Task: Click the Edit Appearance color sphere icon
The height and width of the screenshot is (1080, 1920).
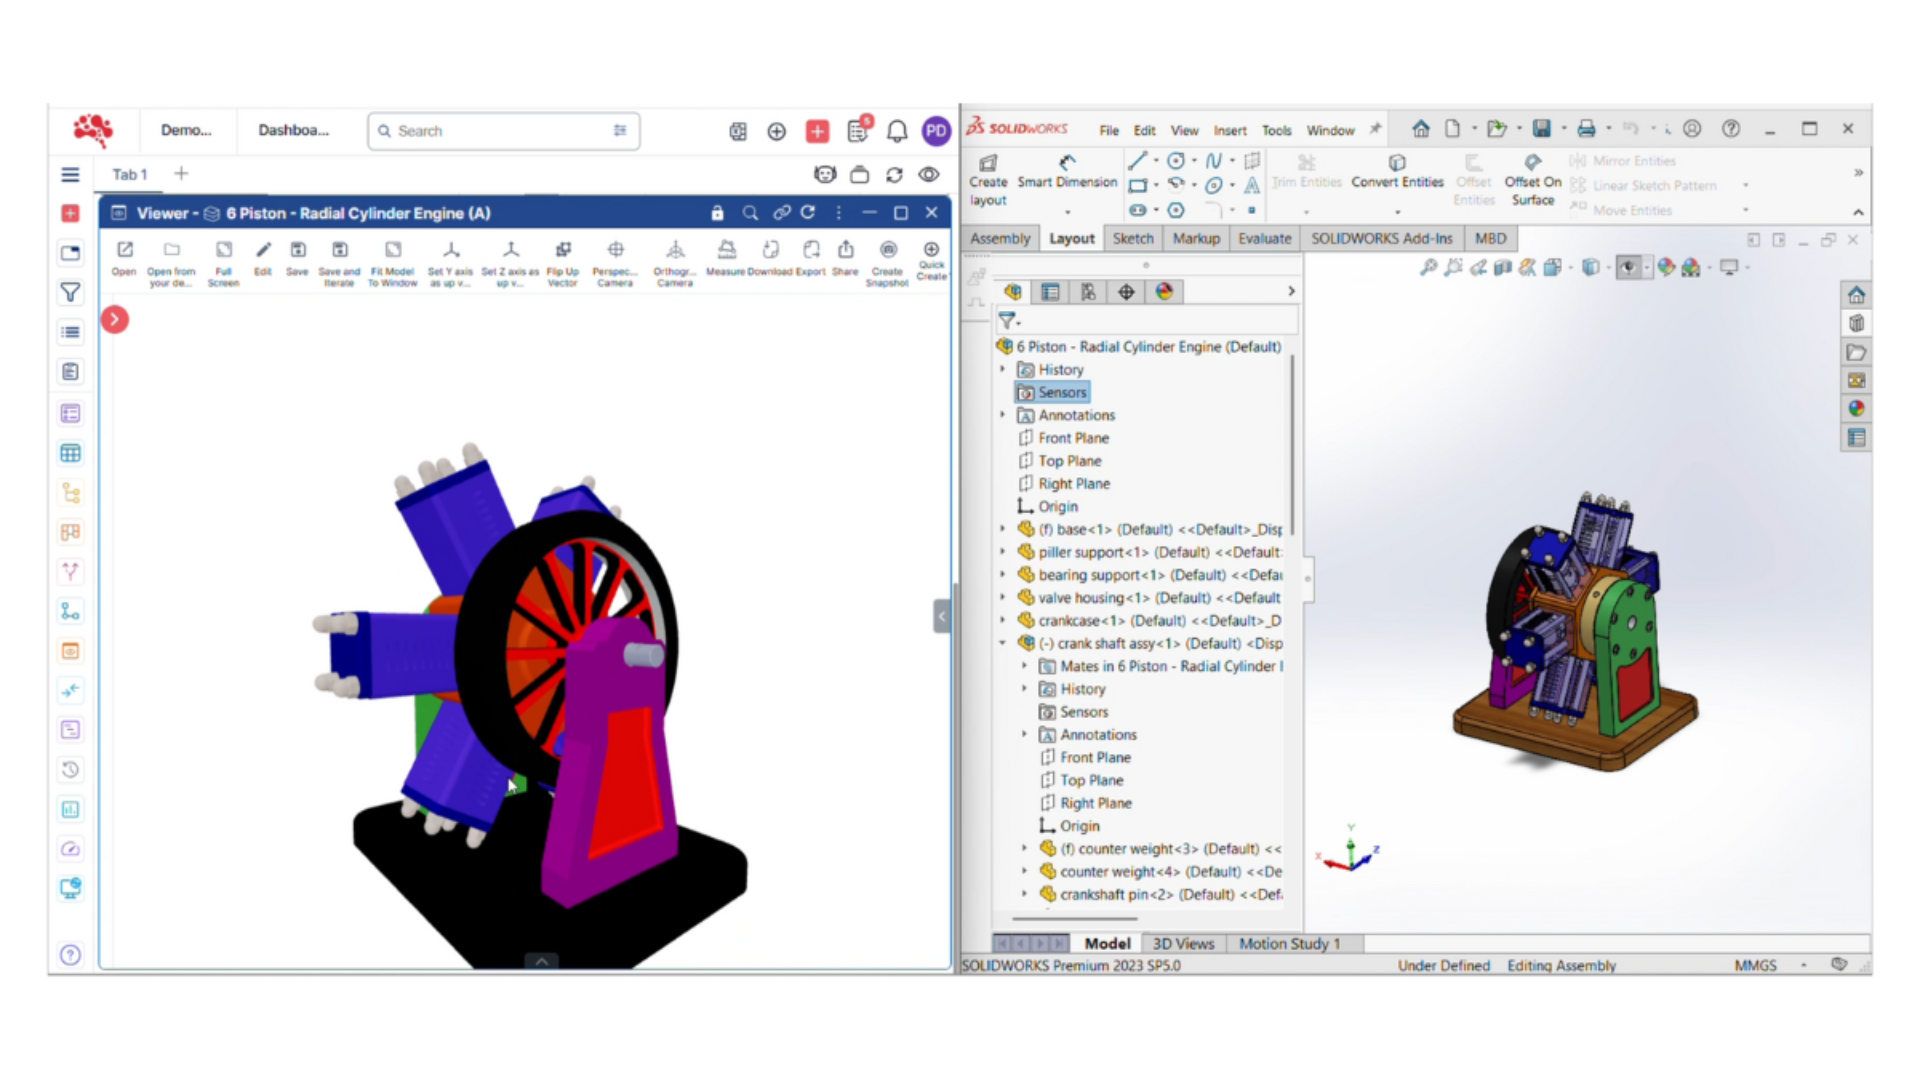Action: pos(1666,268)
